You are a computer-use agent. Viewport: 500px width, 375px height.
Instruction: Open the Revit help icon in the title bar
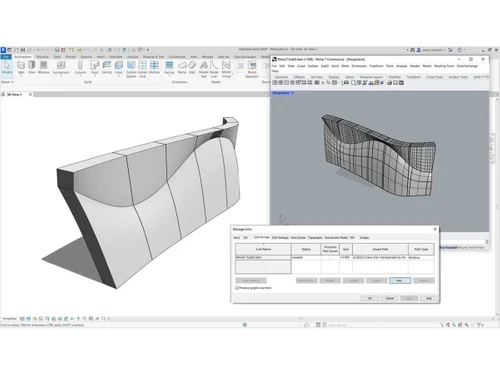pos(459,50)
